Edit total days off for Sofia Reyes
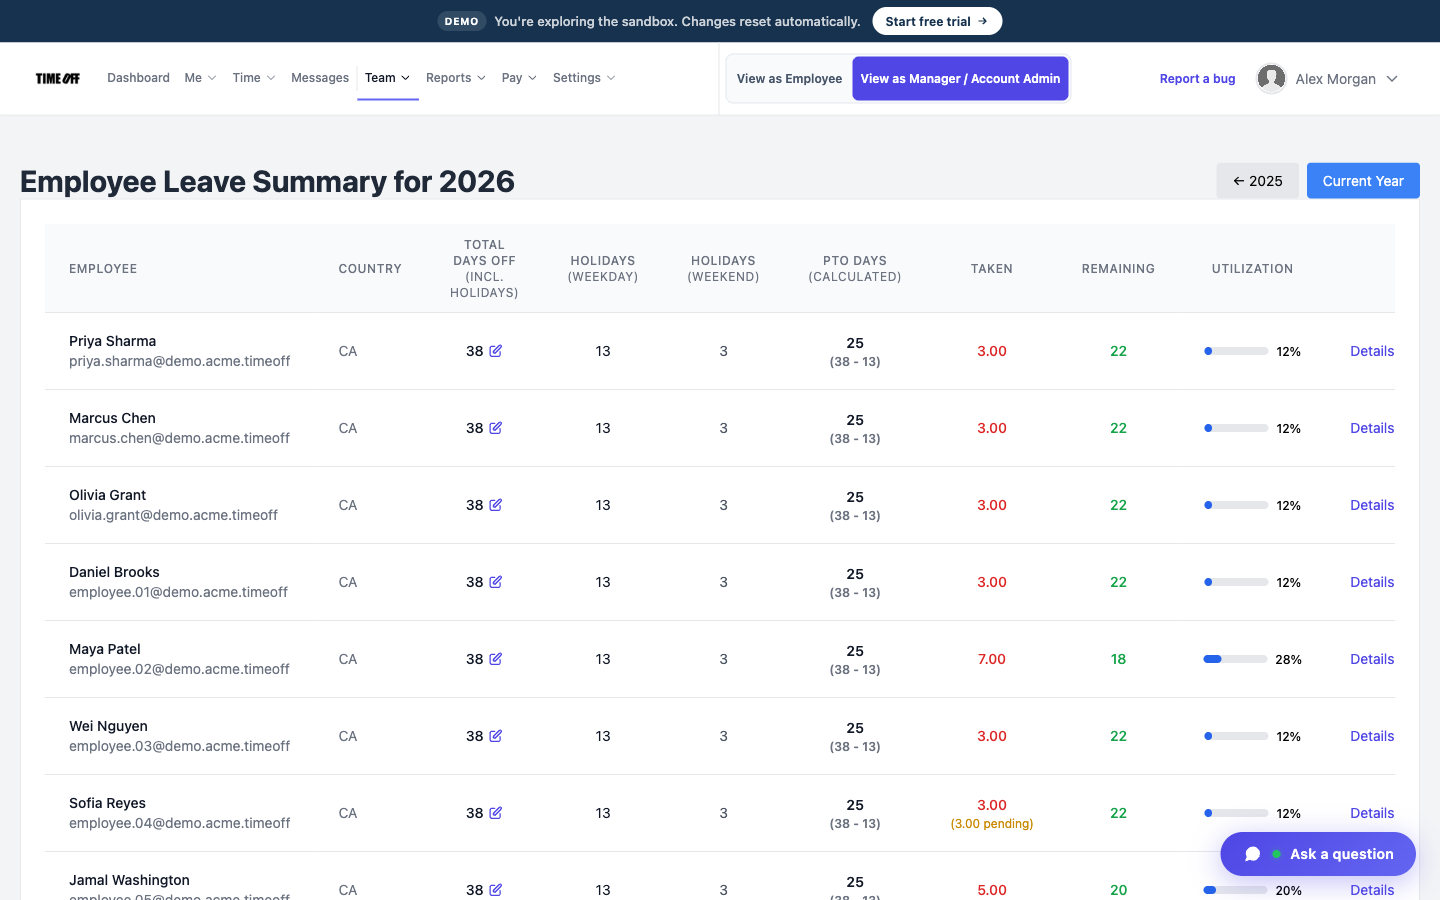Viewport: 1440px width, 900px height. [496, 813]
